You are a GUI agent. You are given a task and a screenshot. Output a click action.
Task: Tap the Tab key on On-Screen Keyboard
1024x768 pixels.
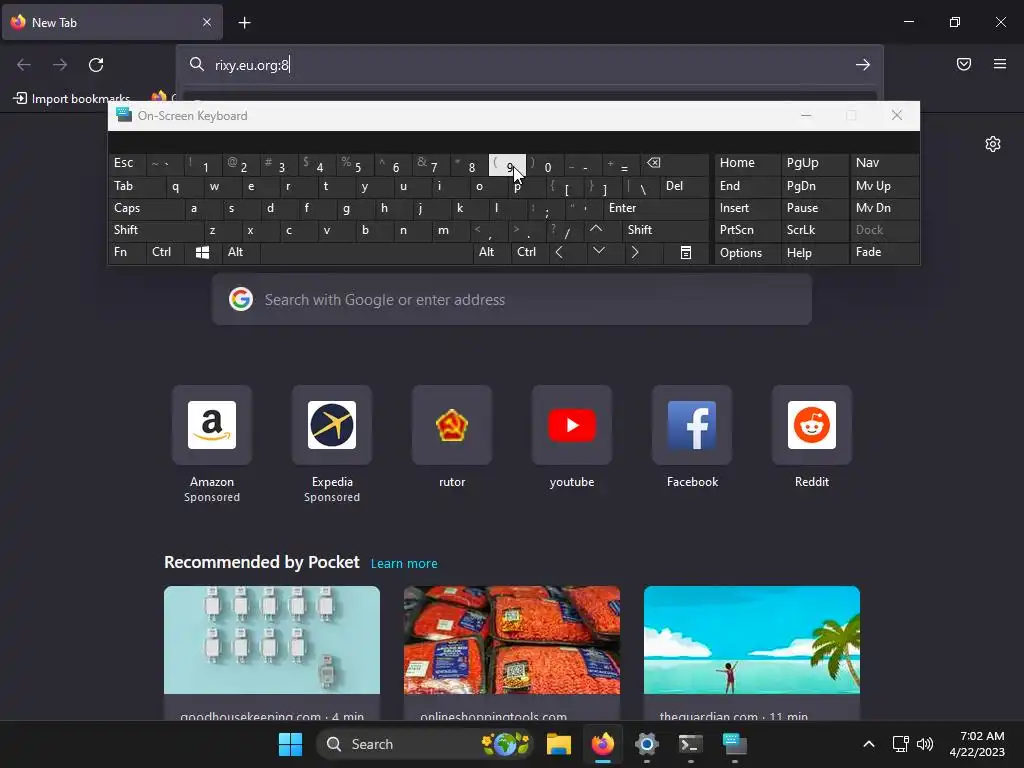pyautogui.click(x=136, y=187)
